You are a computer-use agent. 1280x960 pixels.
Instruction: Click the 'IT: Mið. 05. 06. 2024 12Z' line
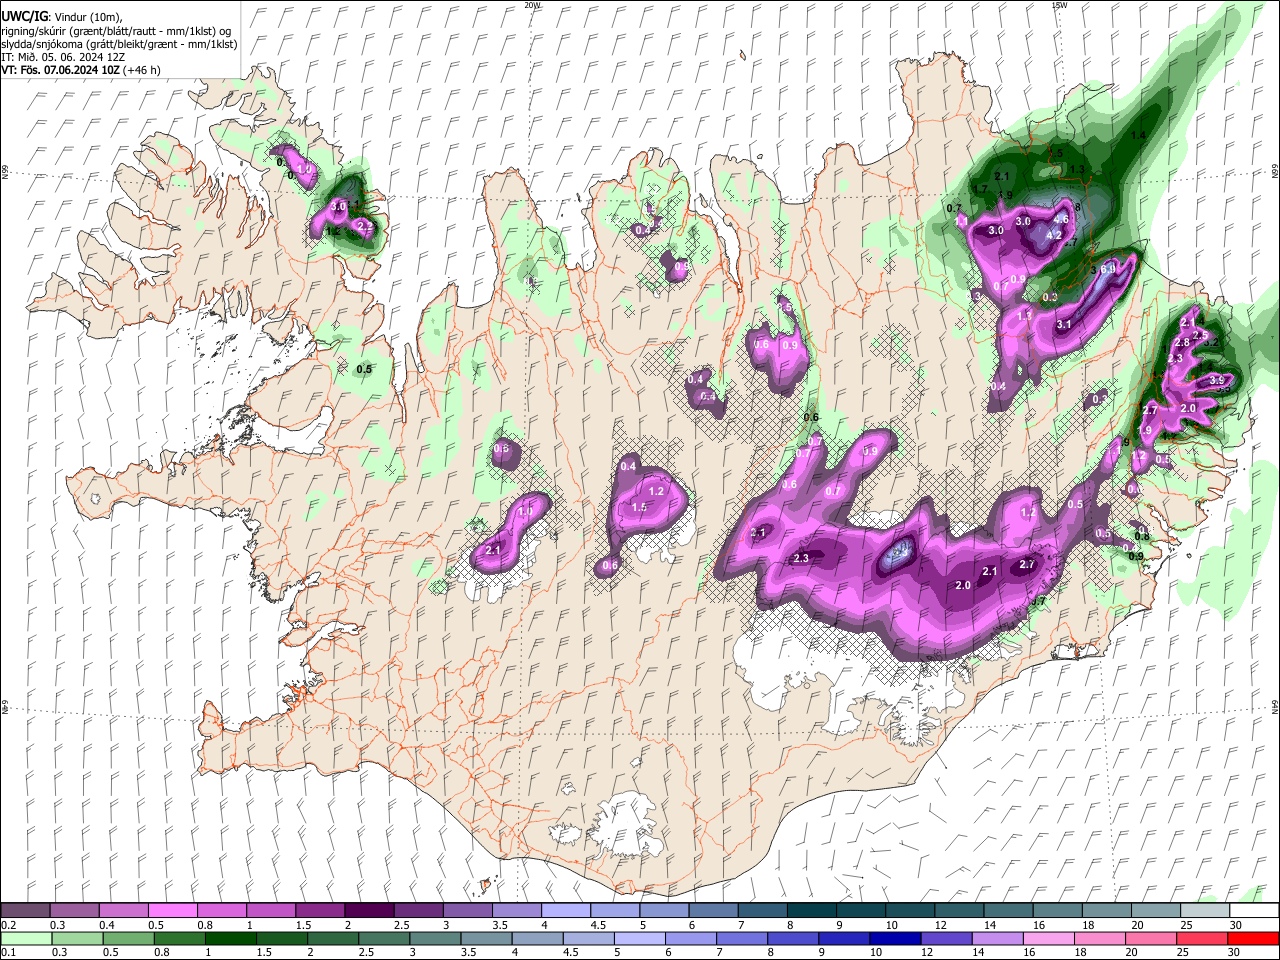(61, 57)
